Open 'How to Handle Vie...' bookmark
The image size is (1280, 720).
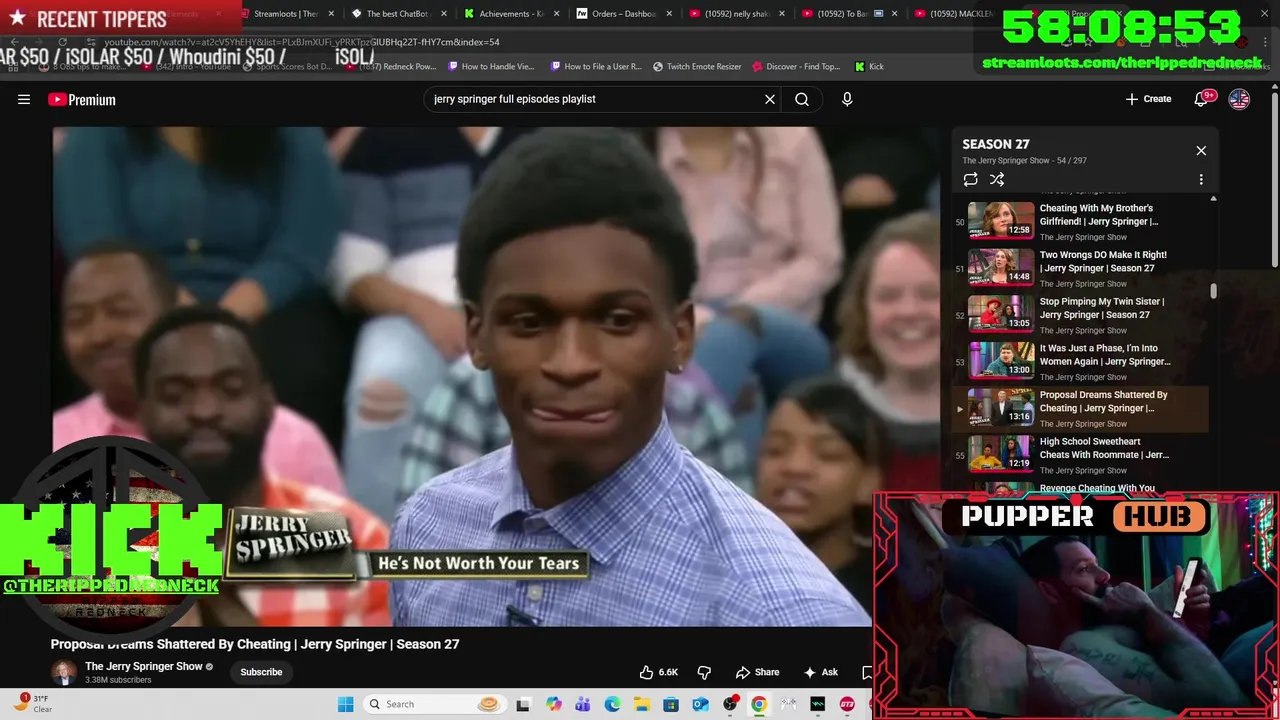(491, 66)
